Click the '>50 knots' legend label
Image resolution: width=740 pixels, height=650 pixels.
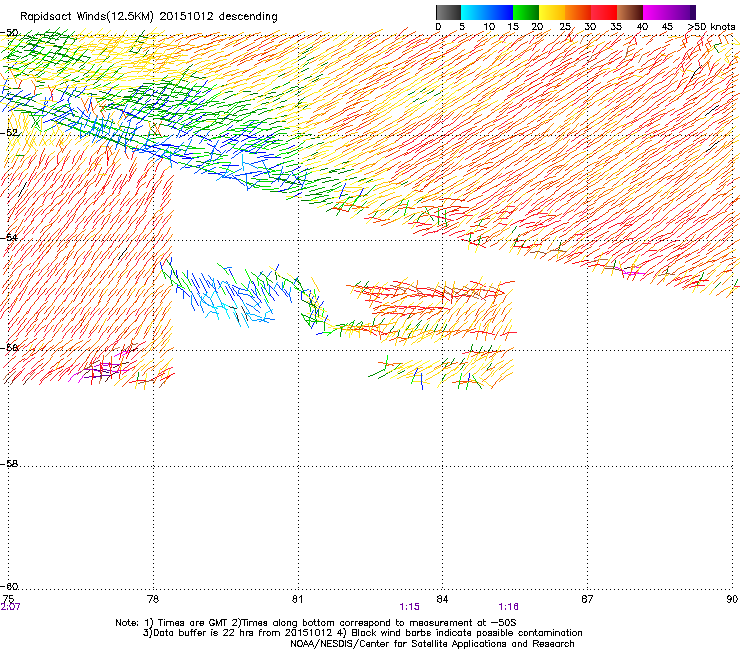(711, 27)
